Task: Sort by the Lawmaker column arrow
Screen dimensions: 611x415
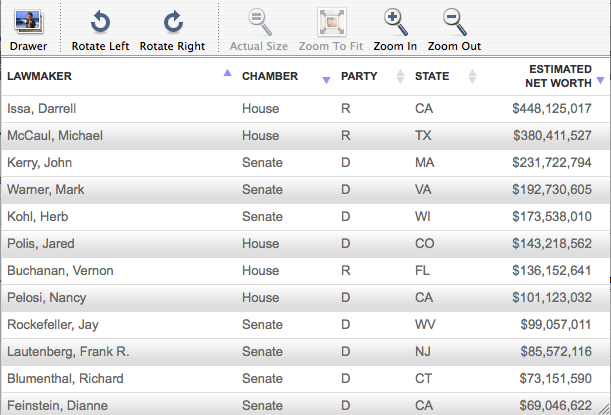Action: 227,73
